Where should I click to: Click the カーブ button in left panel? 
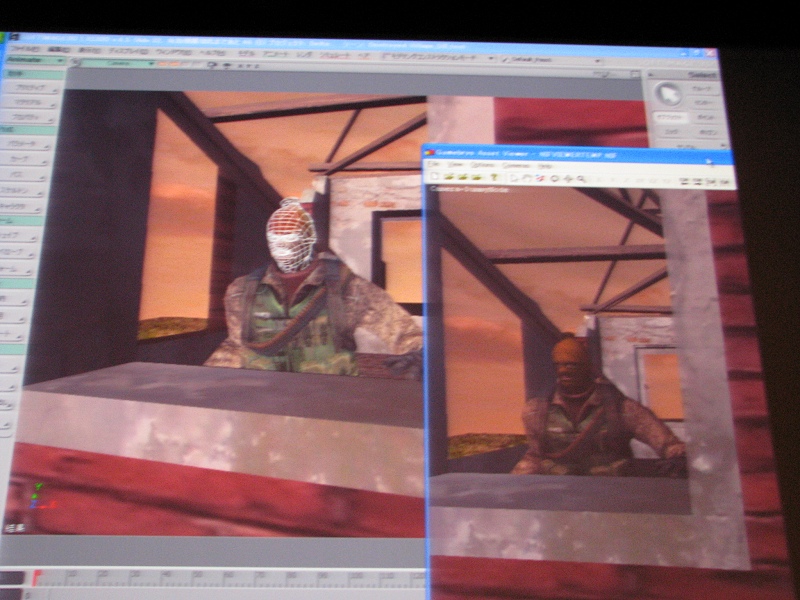tap(24, 160)
